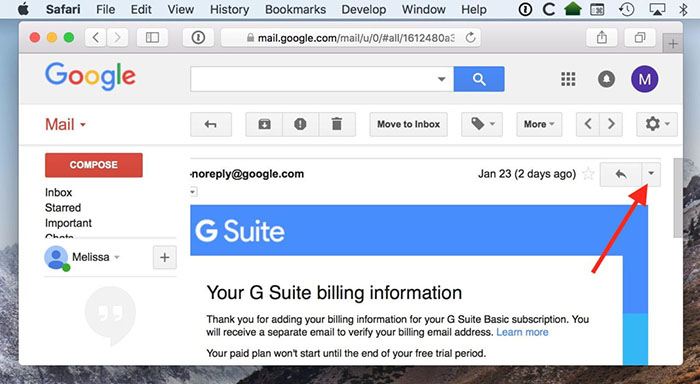This screenshot has height=384, width=700.
Task: Open the Help menu
Action: tap(474, 9)
